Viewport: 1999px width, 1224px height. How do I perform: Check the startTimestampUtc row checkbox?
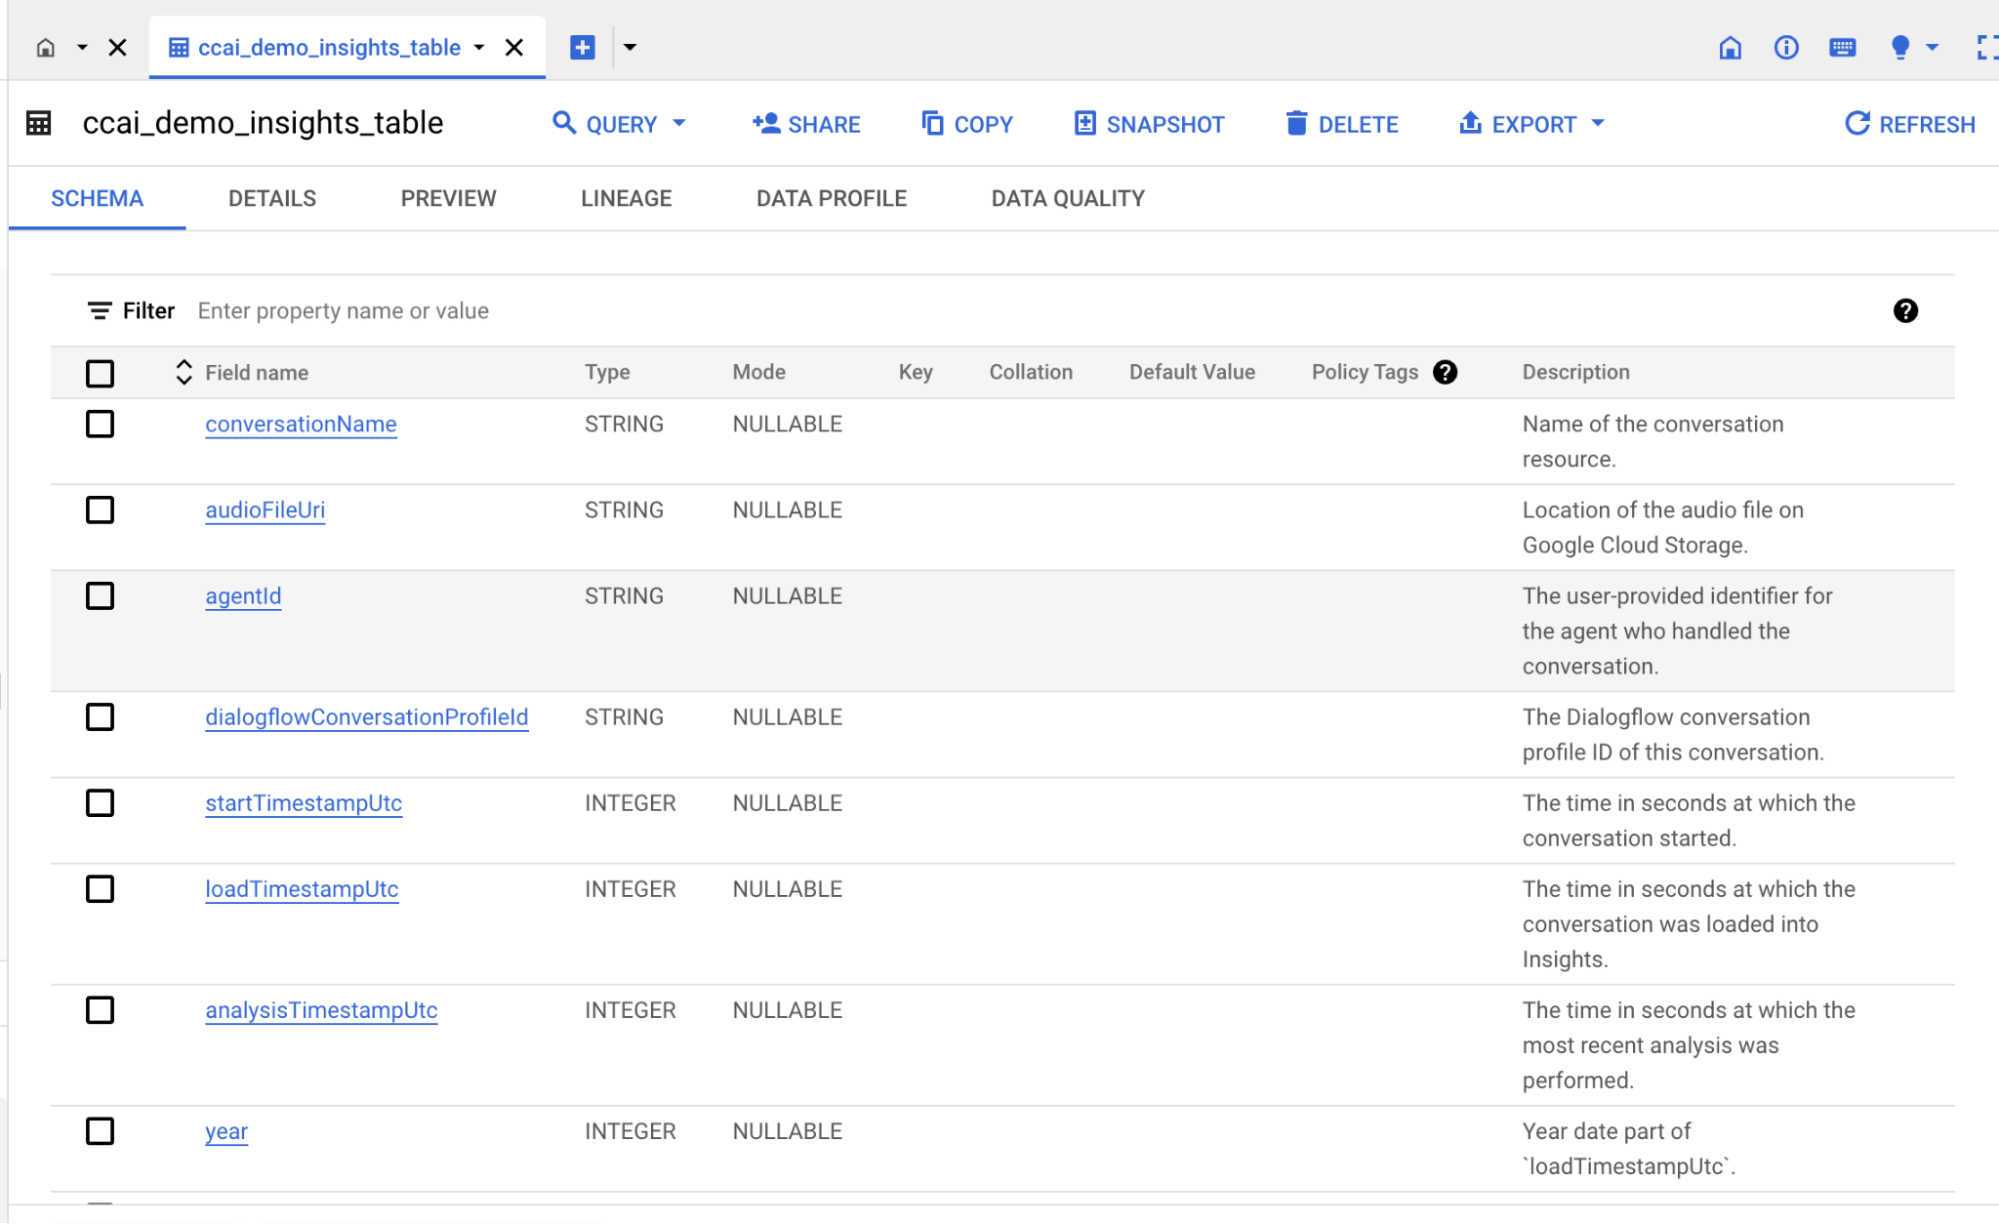100,803
